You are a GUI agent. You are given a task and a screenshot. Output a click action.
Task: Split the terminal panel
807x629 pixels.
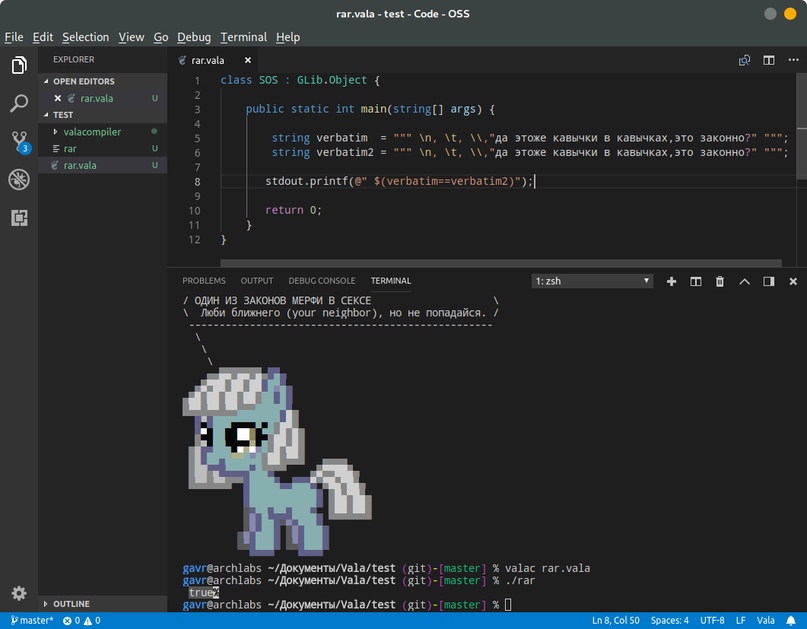(x=695, y=281)
